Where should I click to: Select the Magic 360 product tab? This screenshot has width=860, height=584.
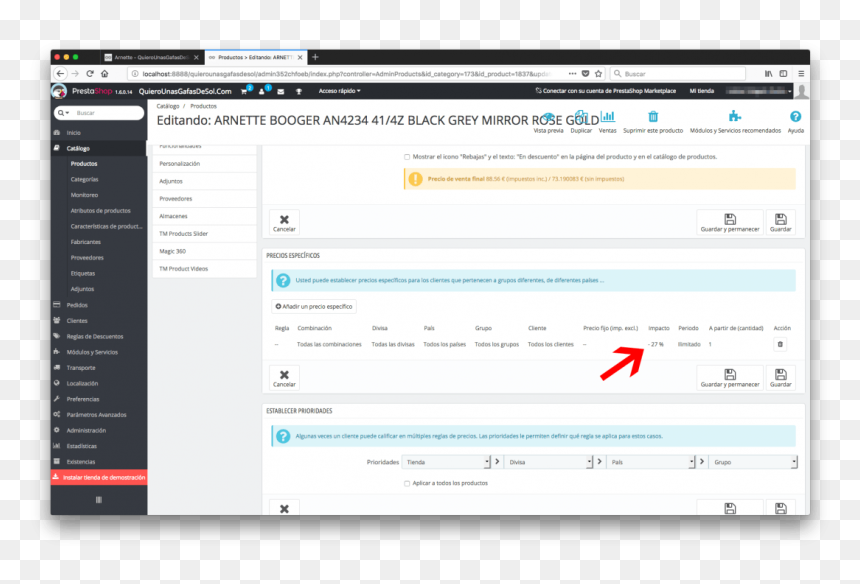click(205, 251)
